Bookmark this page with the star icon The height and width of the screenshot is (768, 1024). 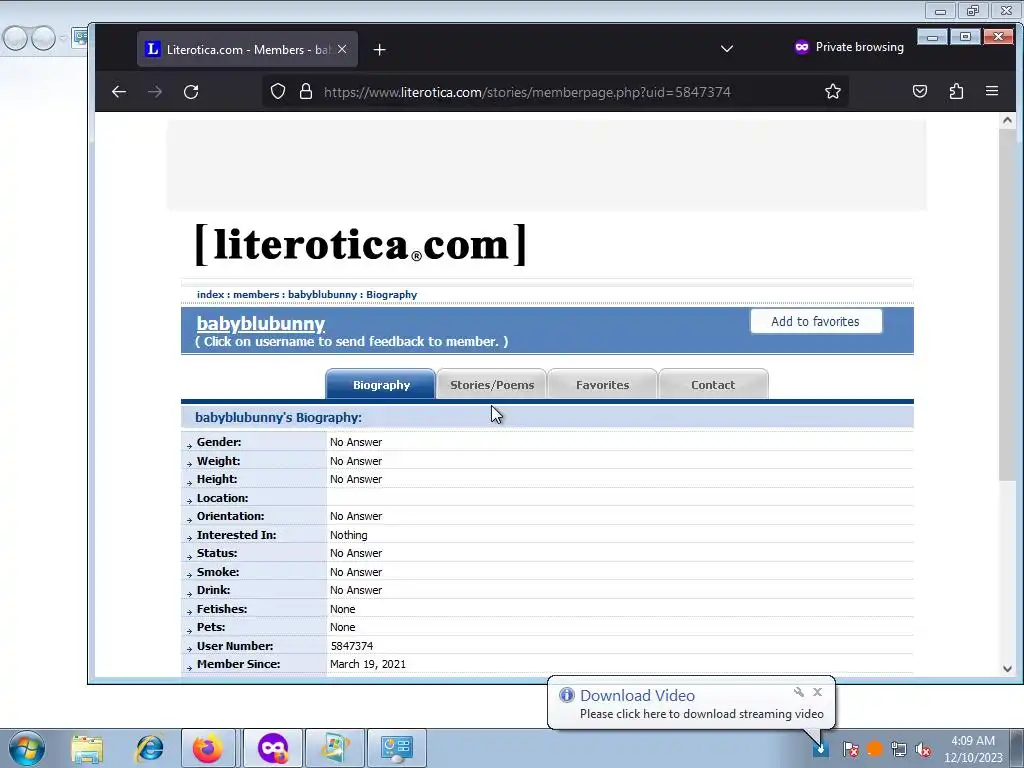833,91
